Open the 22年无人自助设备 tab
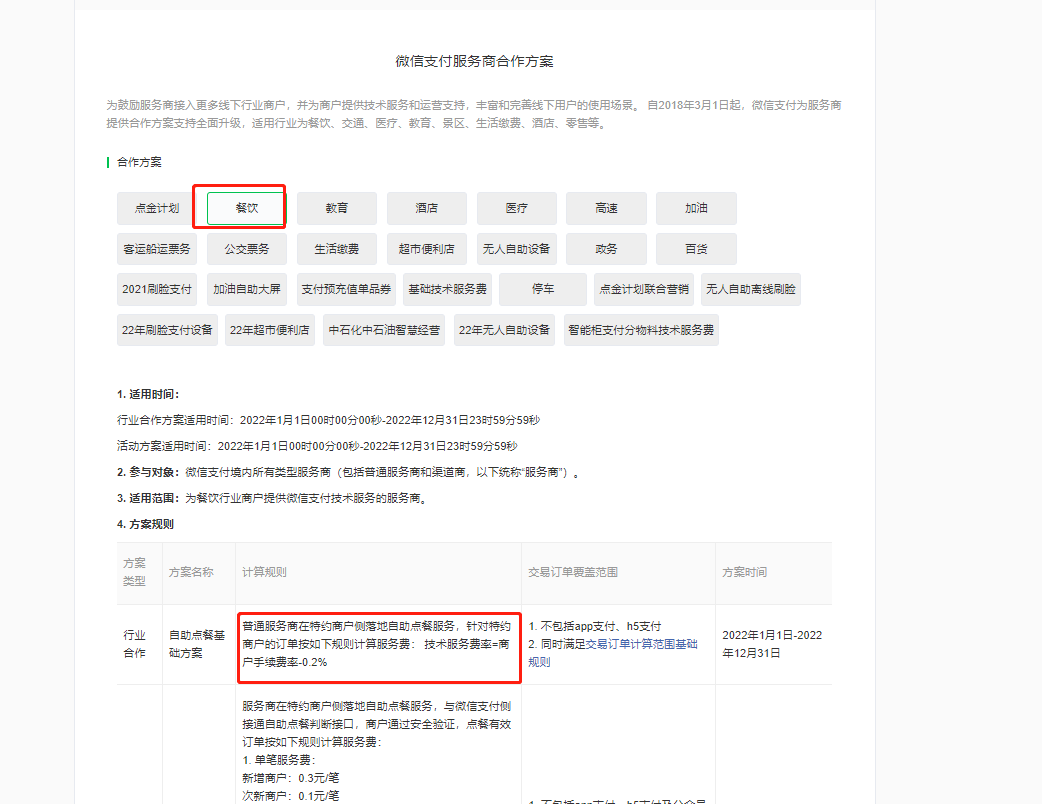1042x804 pixels. coord(504,330)
